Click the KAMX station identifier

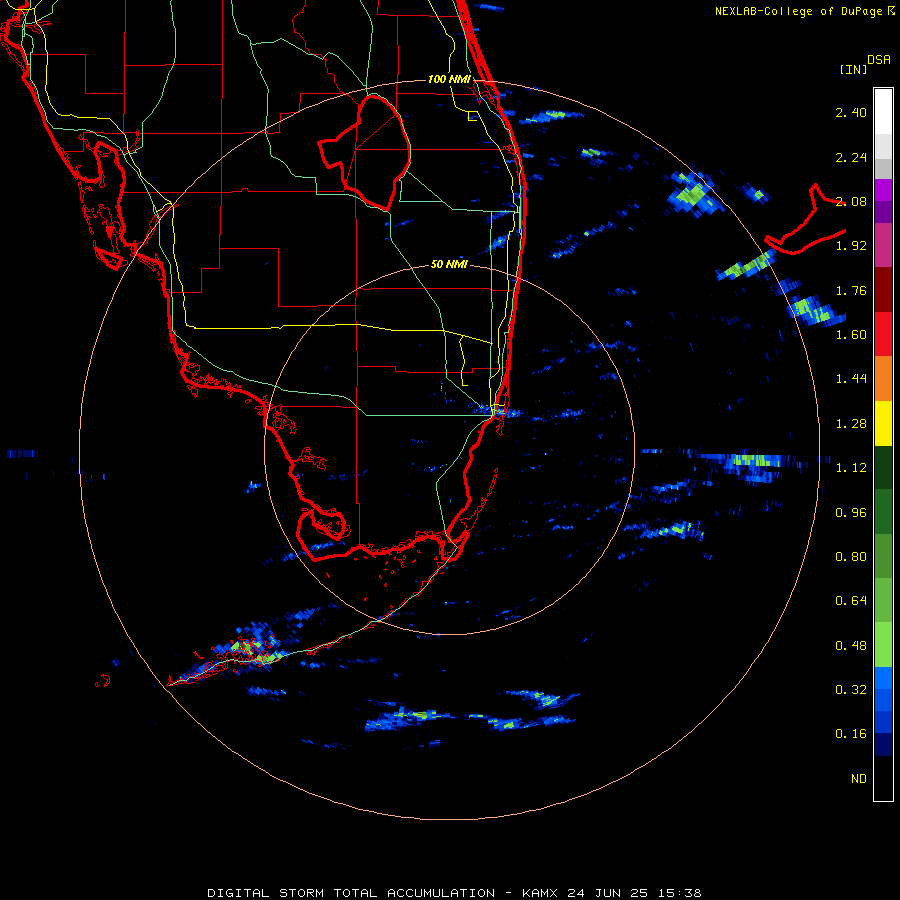coord(540,893)
